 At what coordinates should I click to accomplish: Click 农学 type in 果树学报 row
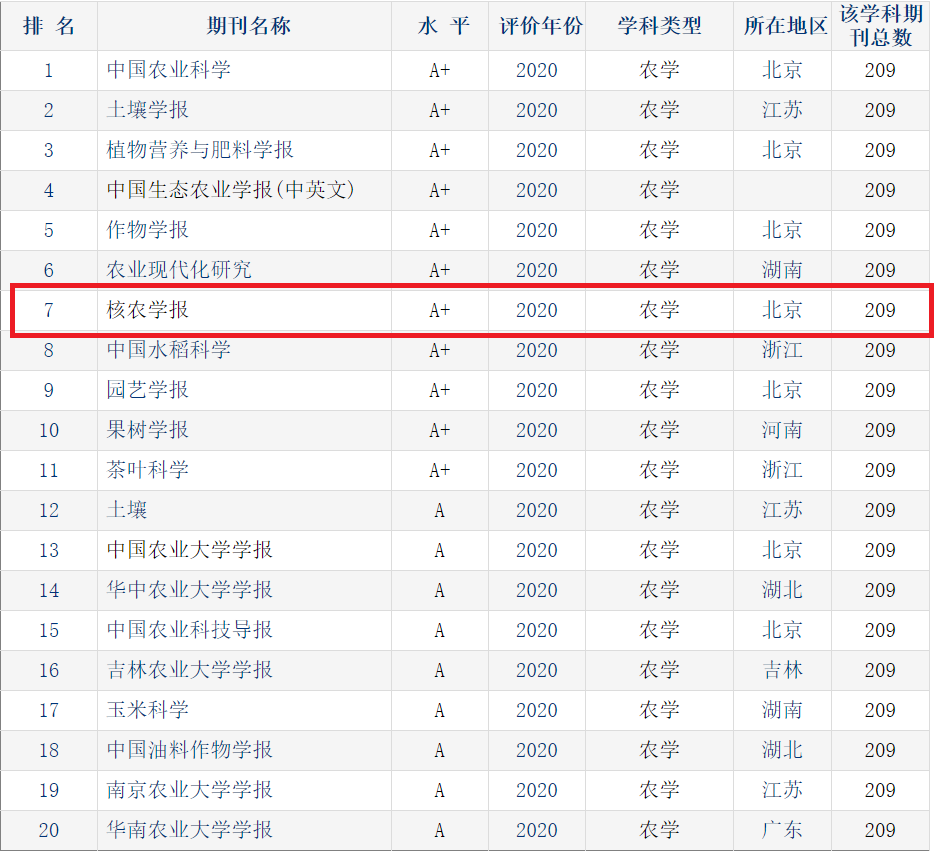pos(659,430)
